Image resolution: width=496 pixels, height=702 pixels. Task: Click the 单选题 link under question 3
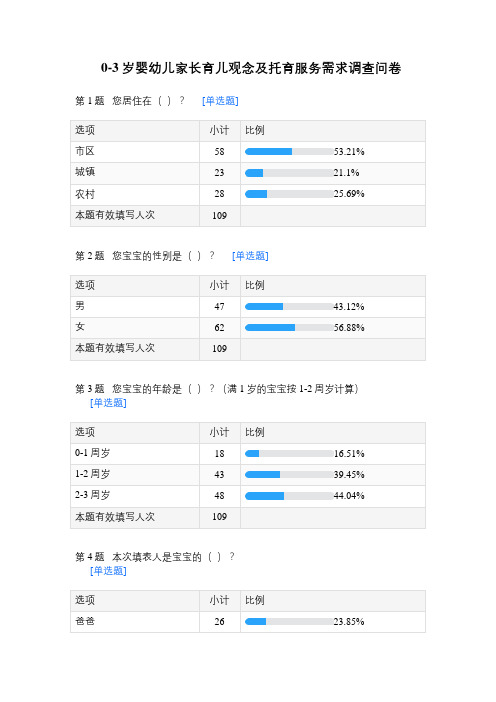(x=108, y=402)
